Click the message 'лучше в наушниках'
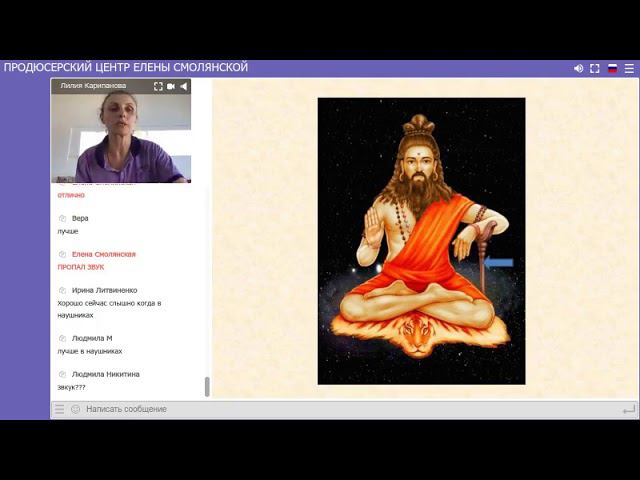The height and width of the screenshot is (480, 640). (90, 351)
